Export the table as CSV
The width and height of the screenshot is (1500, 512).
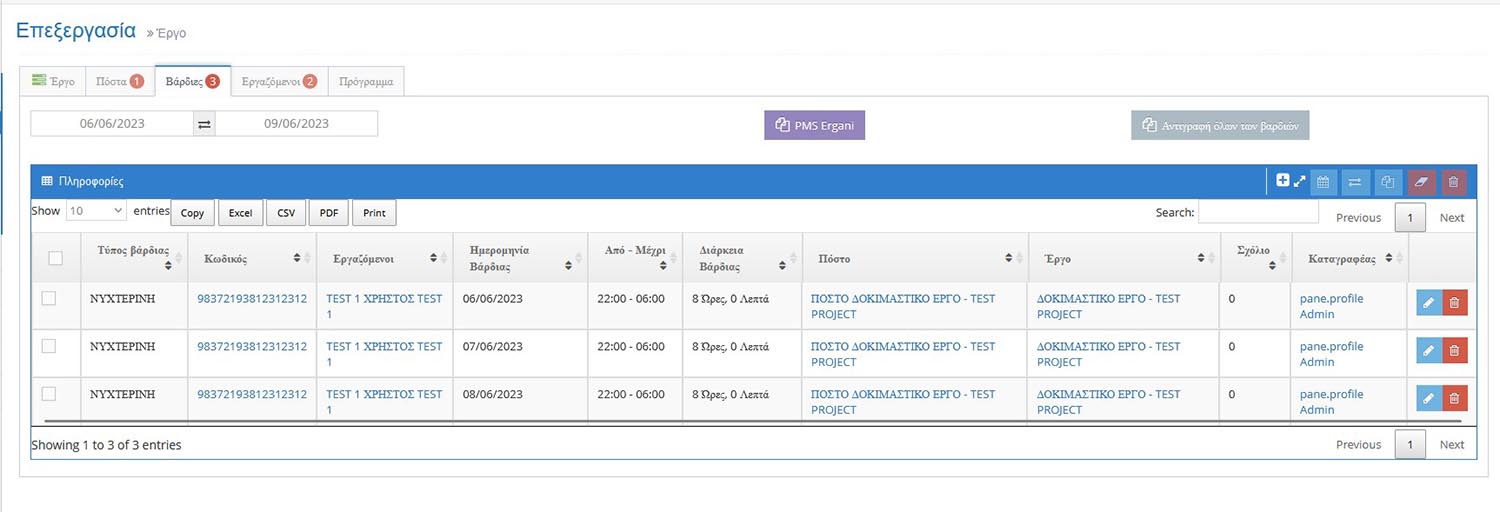(286, 213)
